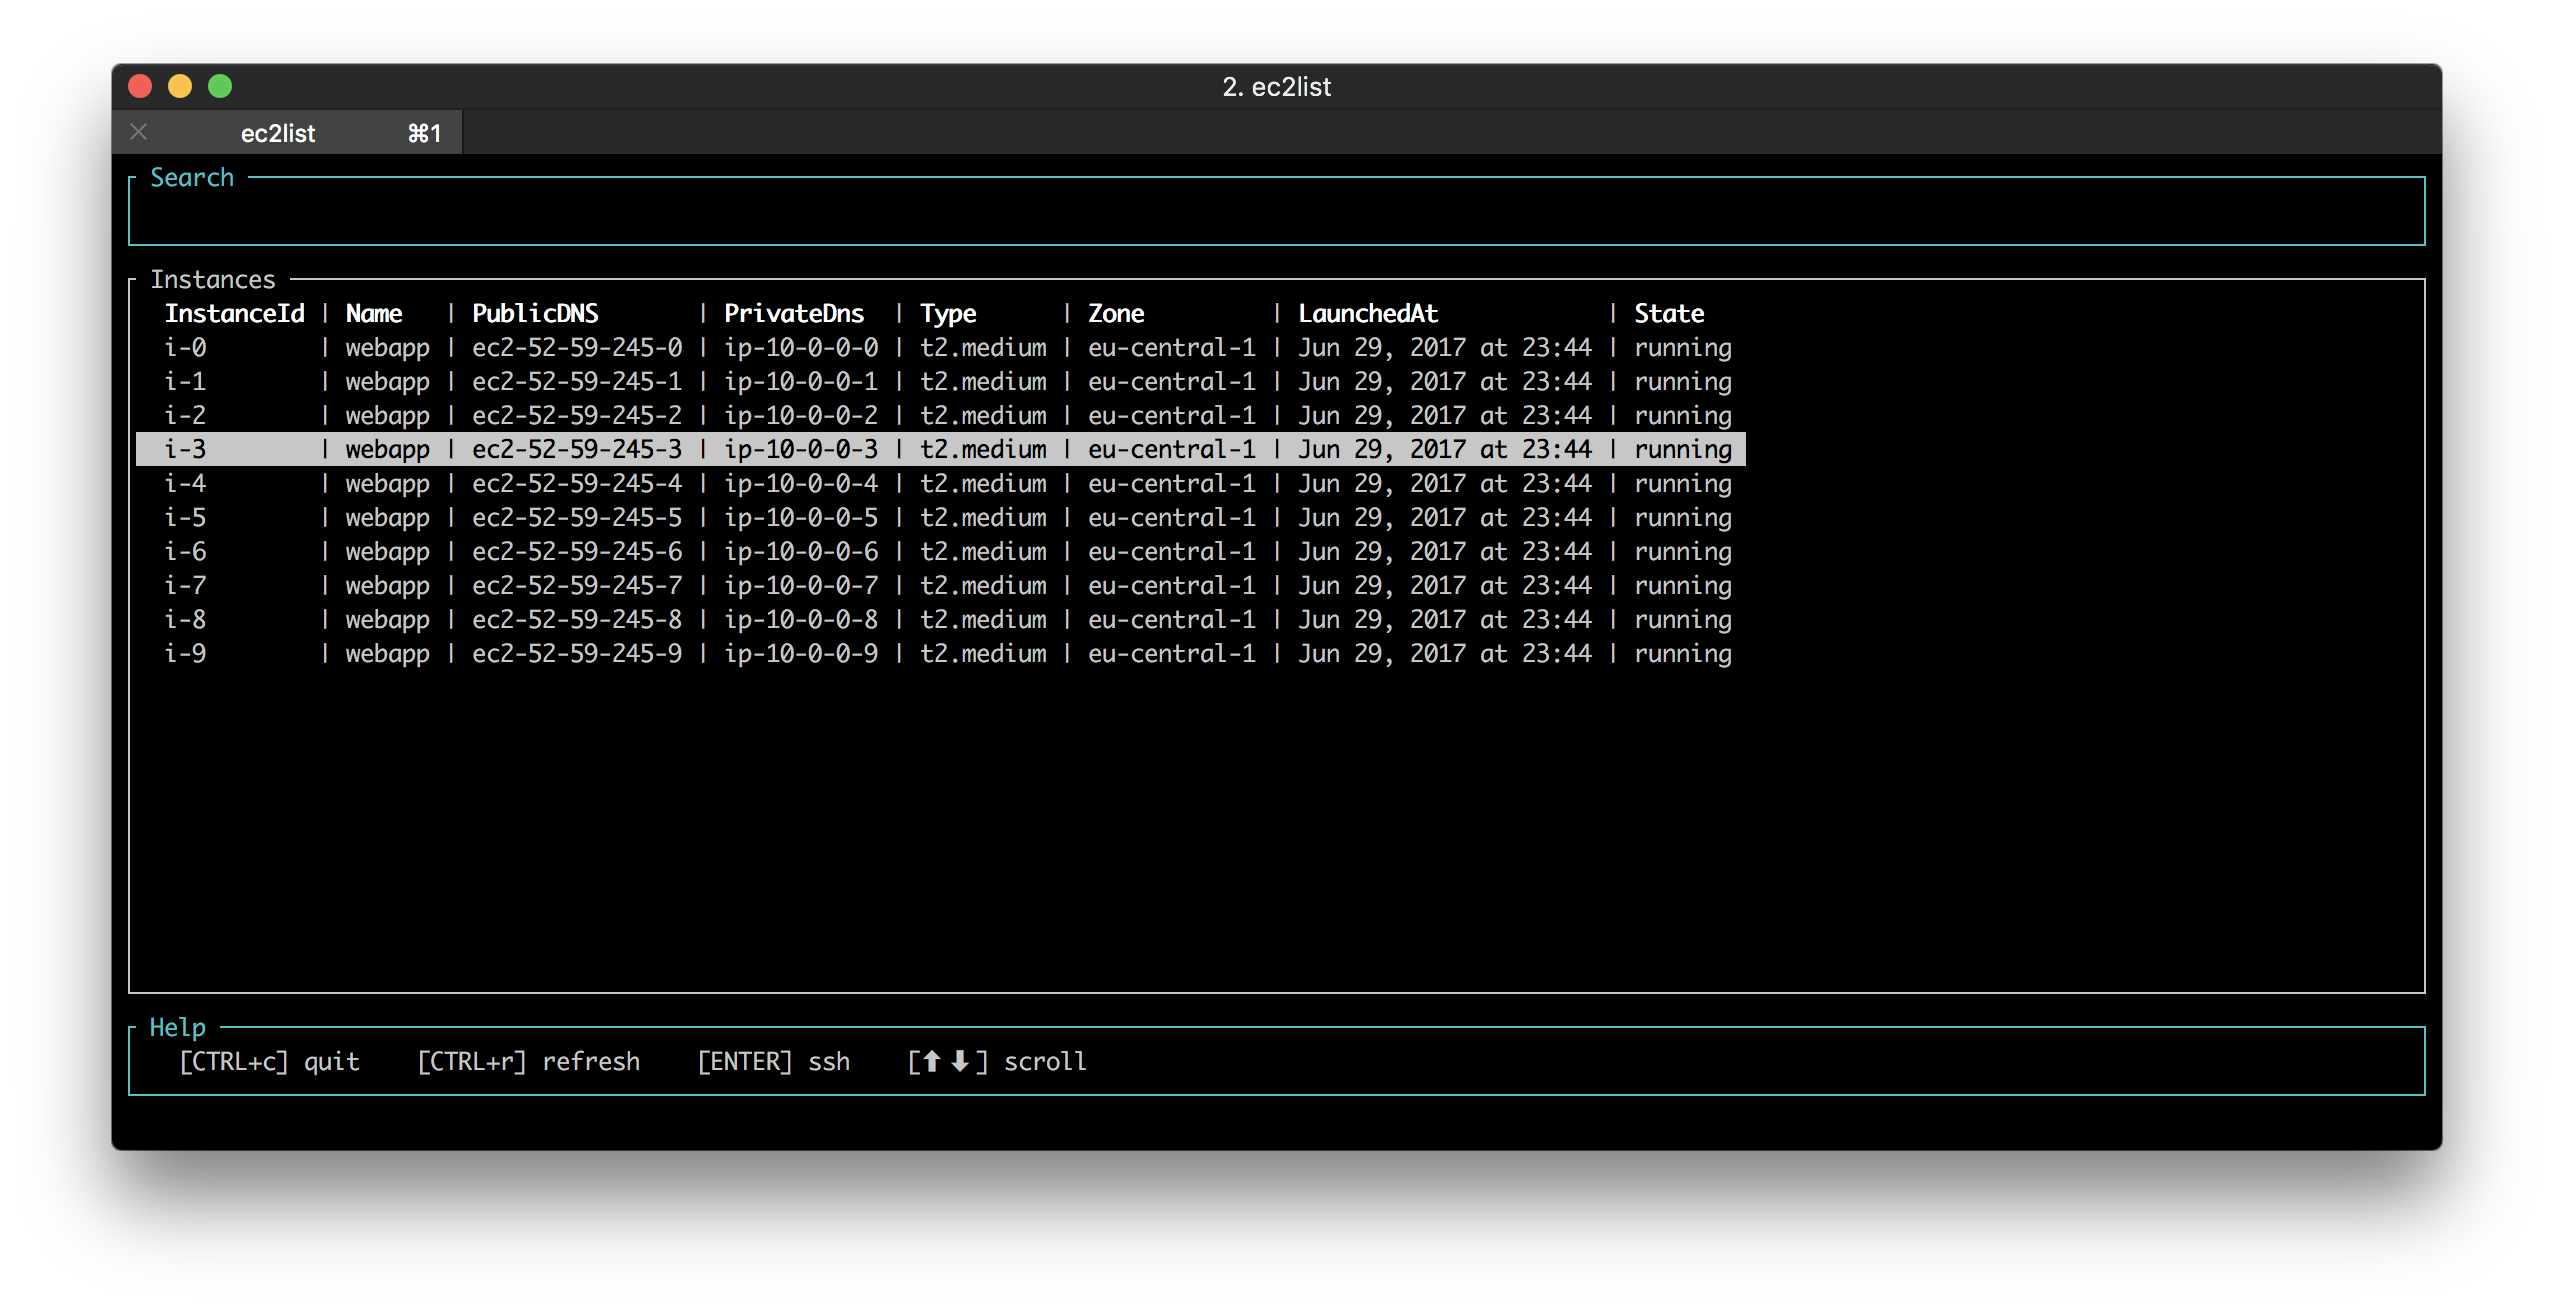The image size is (2554, 1310).
Task: Click the green zoom window button
Action: pos(220,87)
